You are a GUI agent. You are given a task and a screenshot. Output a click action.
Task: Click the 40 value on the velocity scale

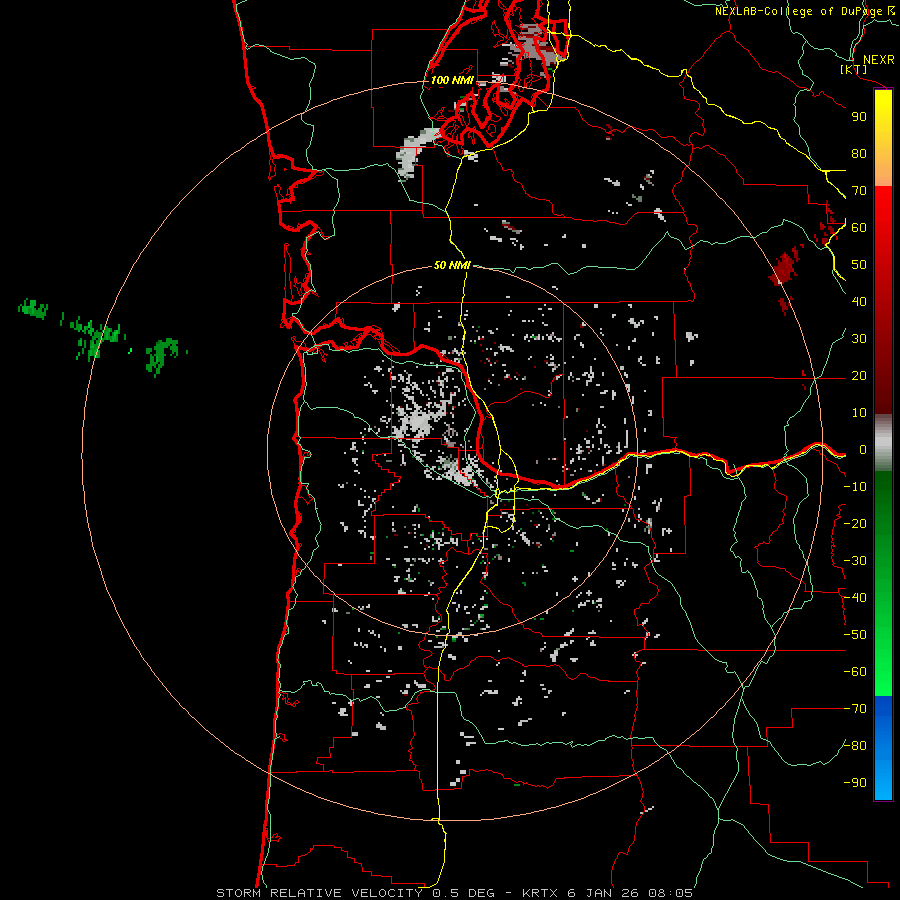(859, 302)
